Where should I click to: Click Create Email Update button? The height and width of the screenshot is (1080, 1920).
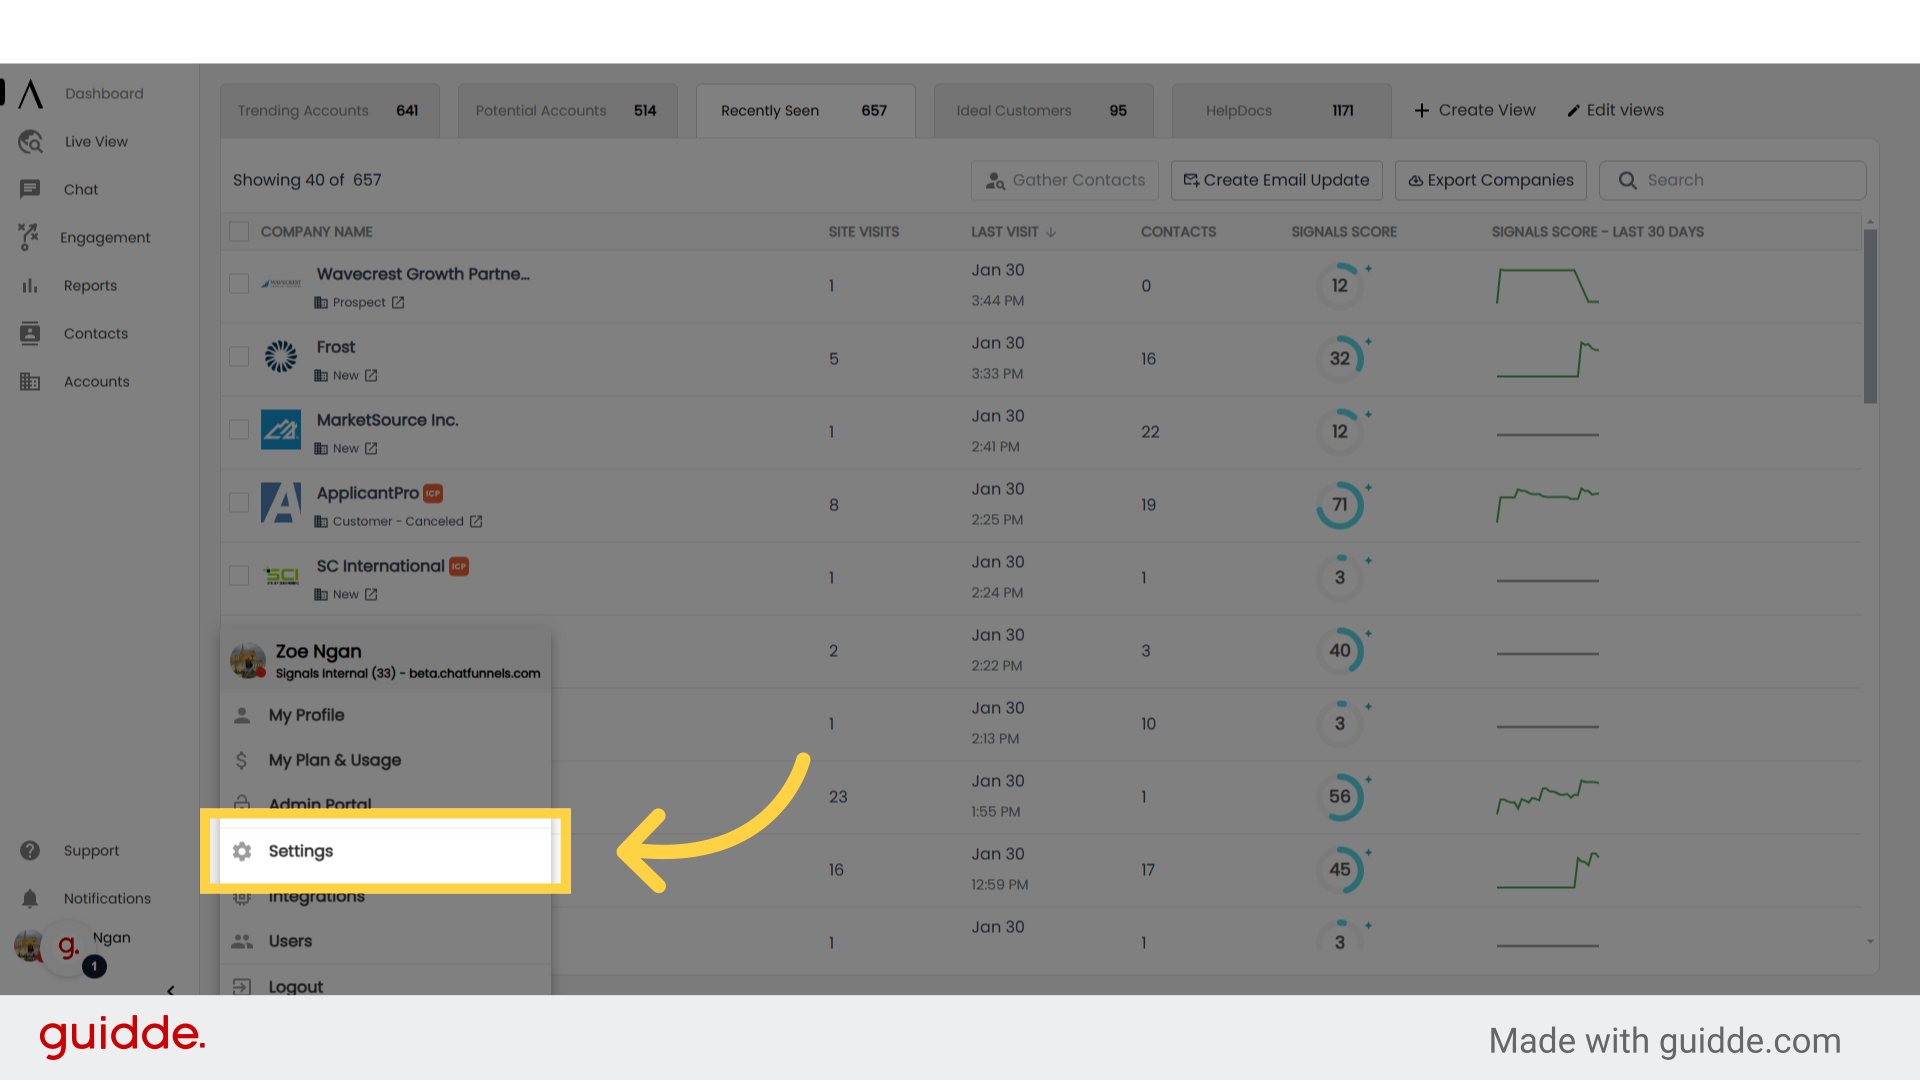coord(1277,181)
